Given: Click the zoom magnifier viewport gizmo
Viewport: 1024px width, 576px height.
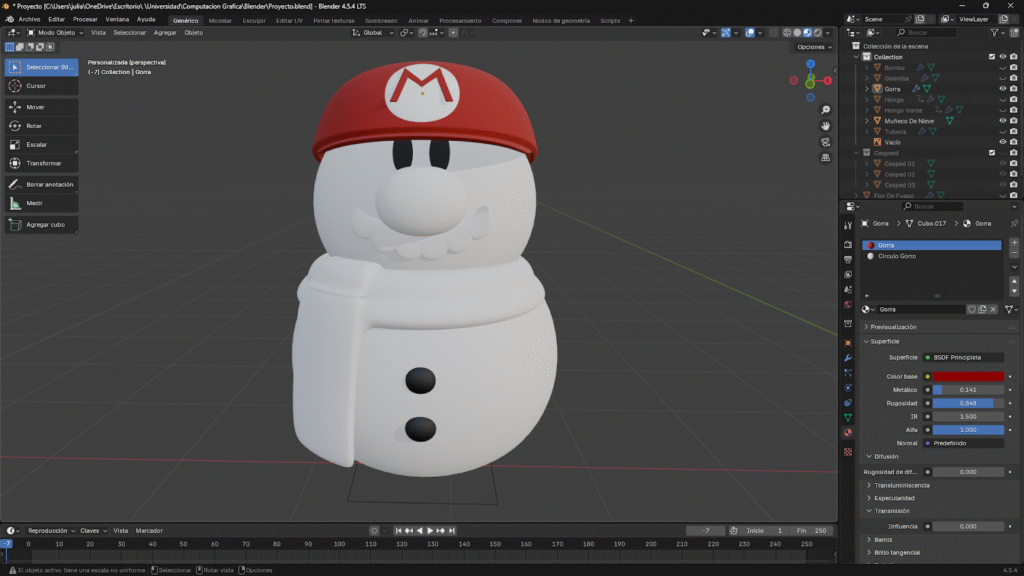Looking at the screenshot, I should pyautogui.click(x=825, y=110).
